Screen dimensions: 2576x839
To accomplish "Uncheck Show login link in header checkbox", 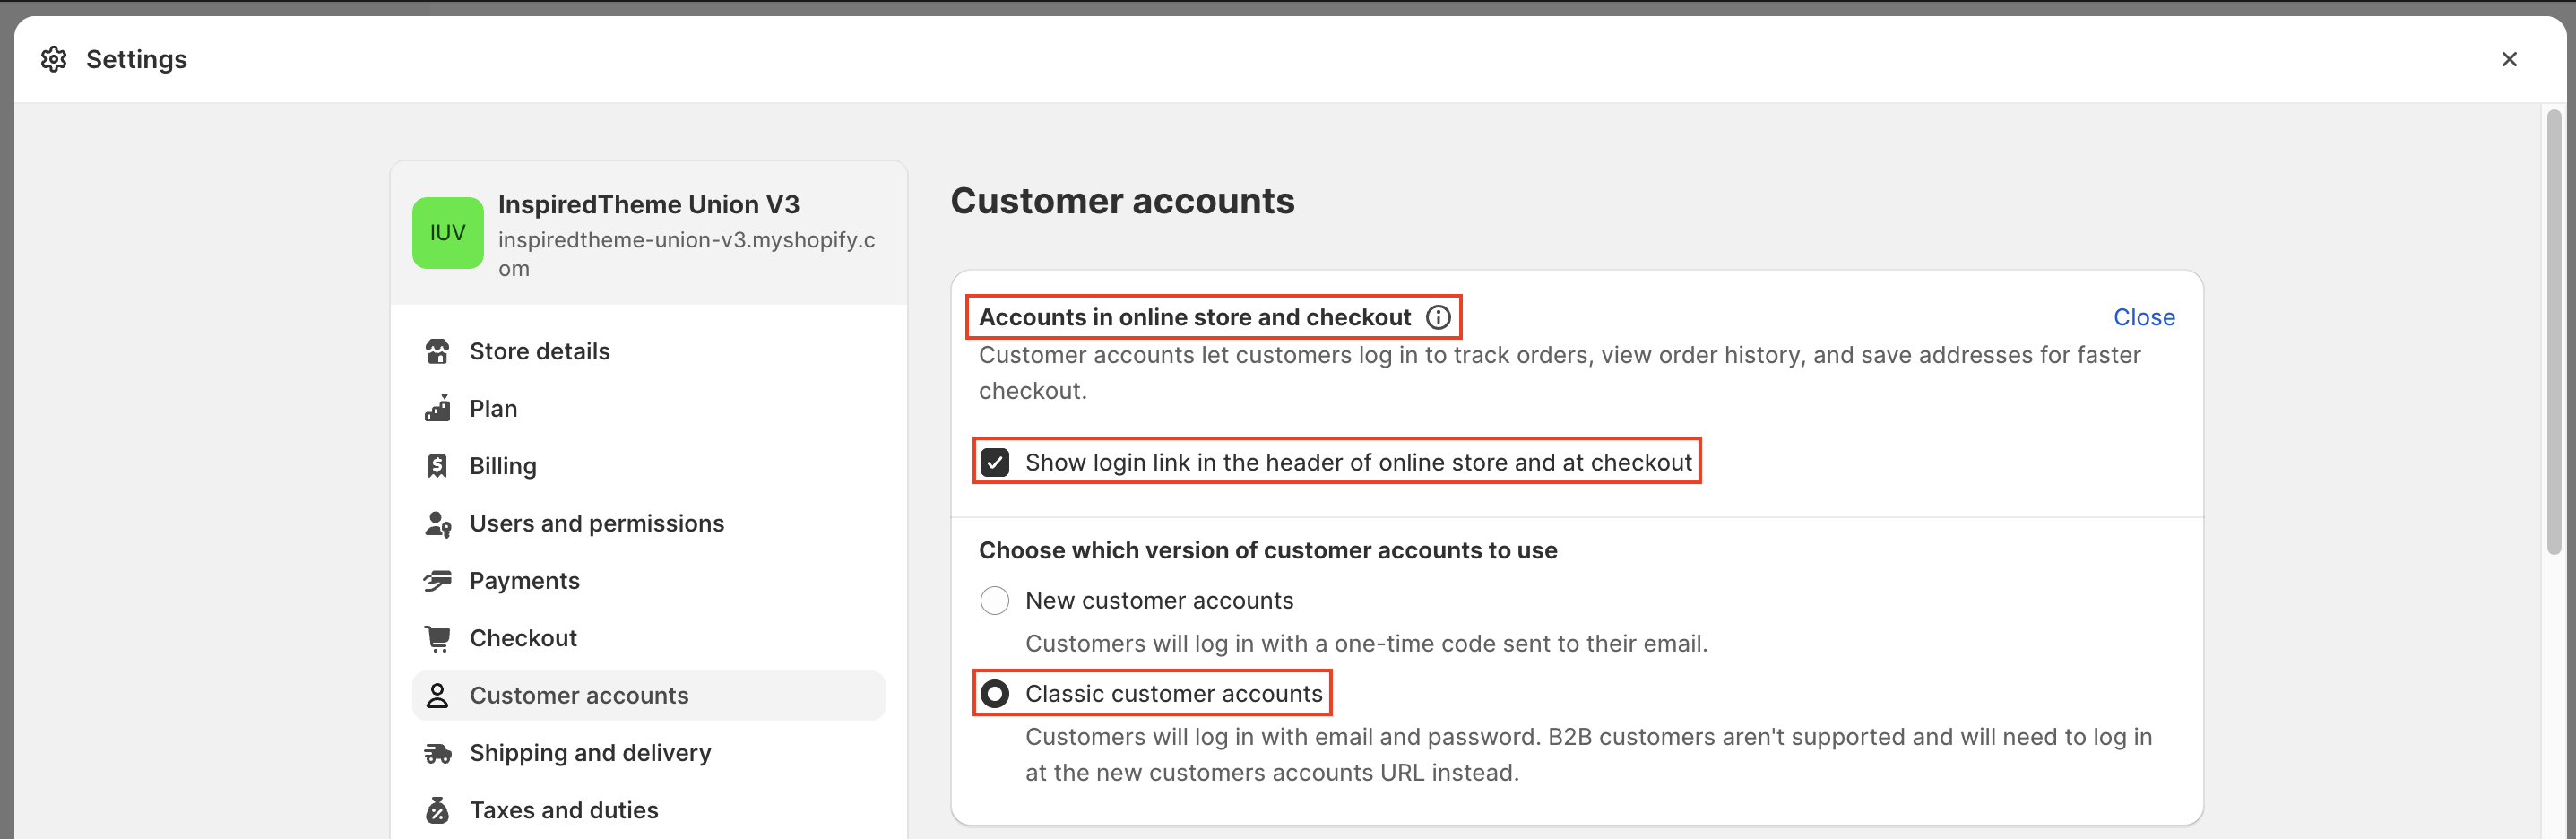I will pos(994,462).
